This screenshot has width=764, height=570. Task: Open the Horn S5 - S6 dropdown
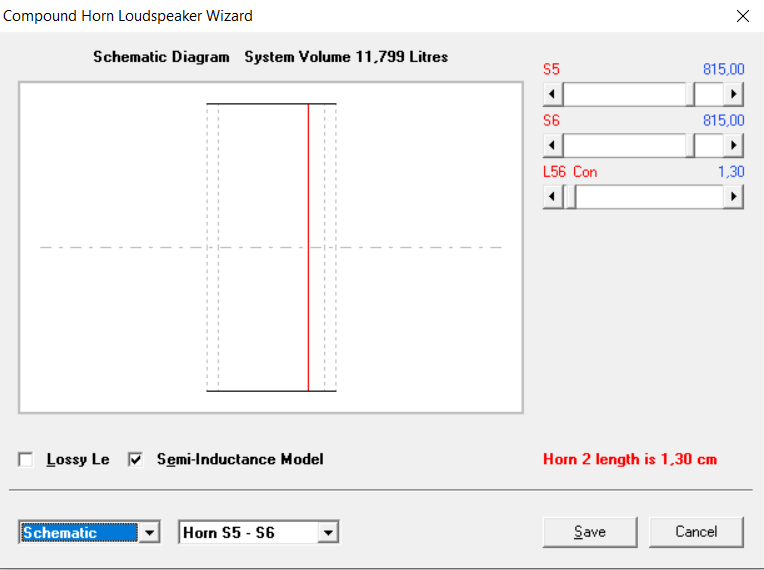[x=328, y=532]
